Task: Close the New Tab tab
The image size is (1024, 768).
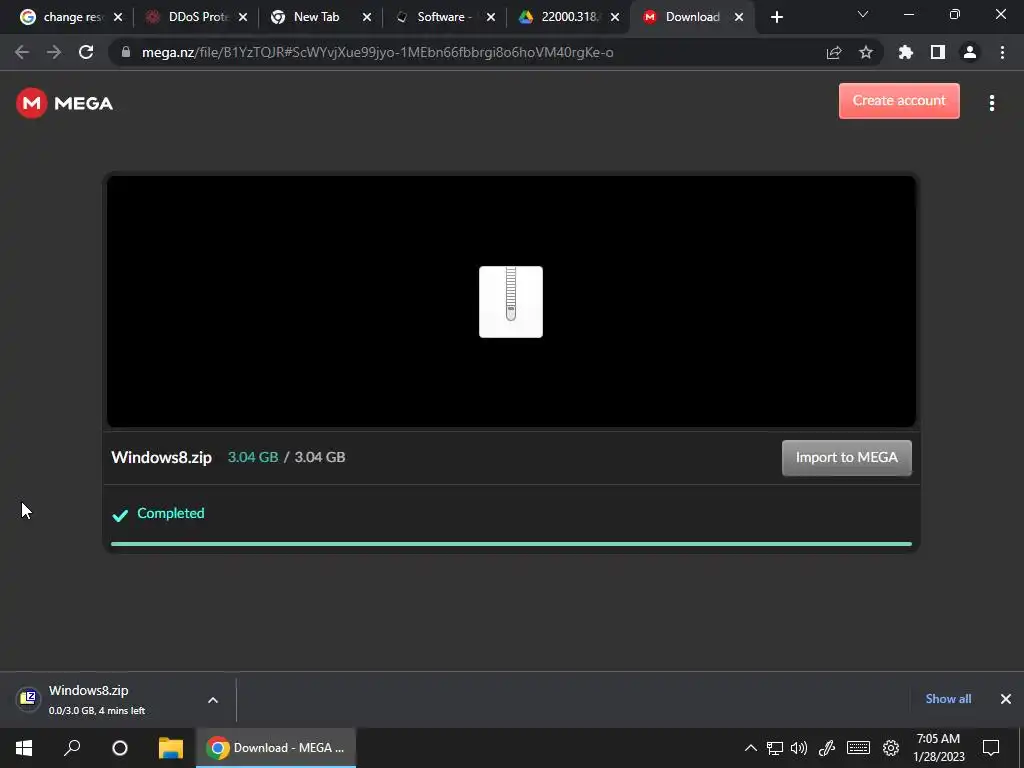Action: coord(367,17)
